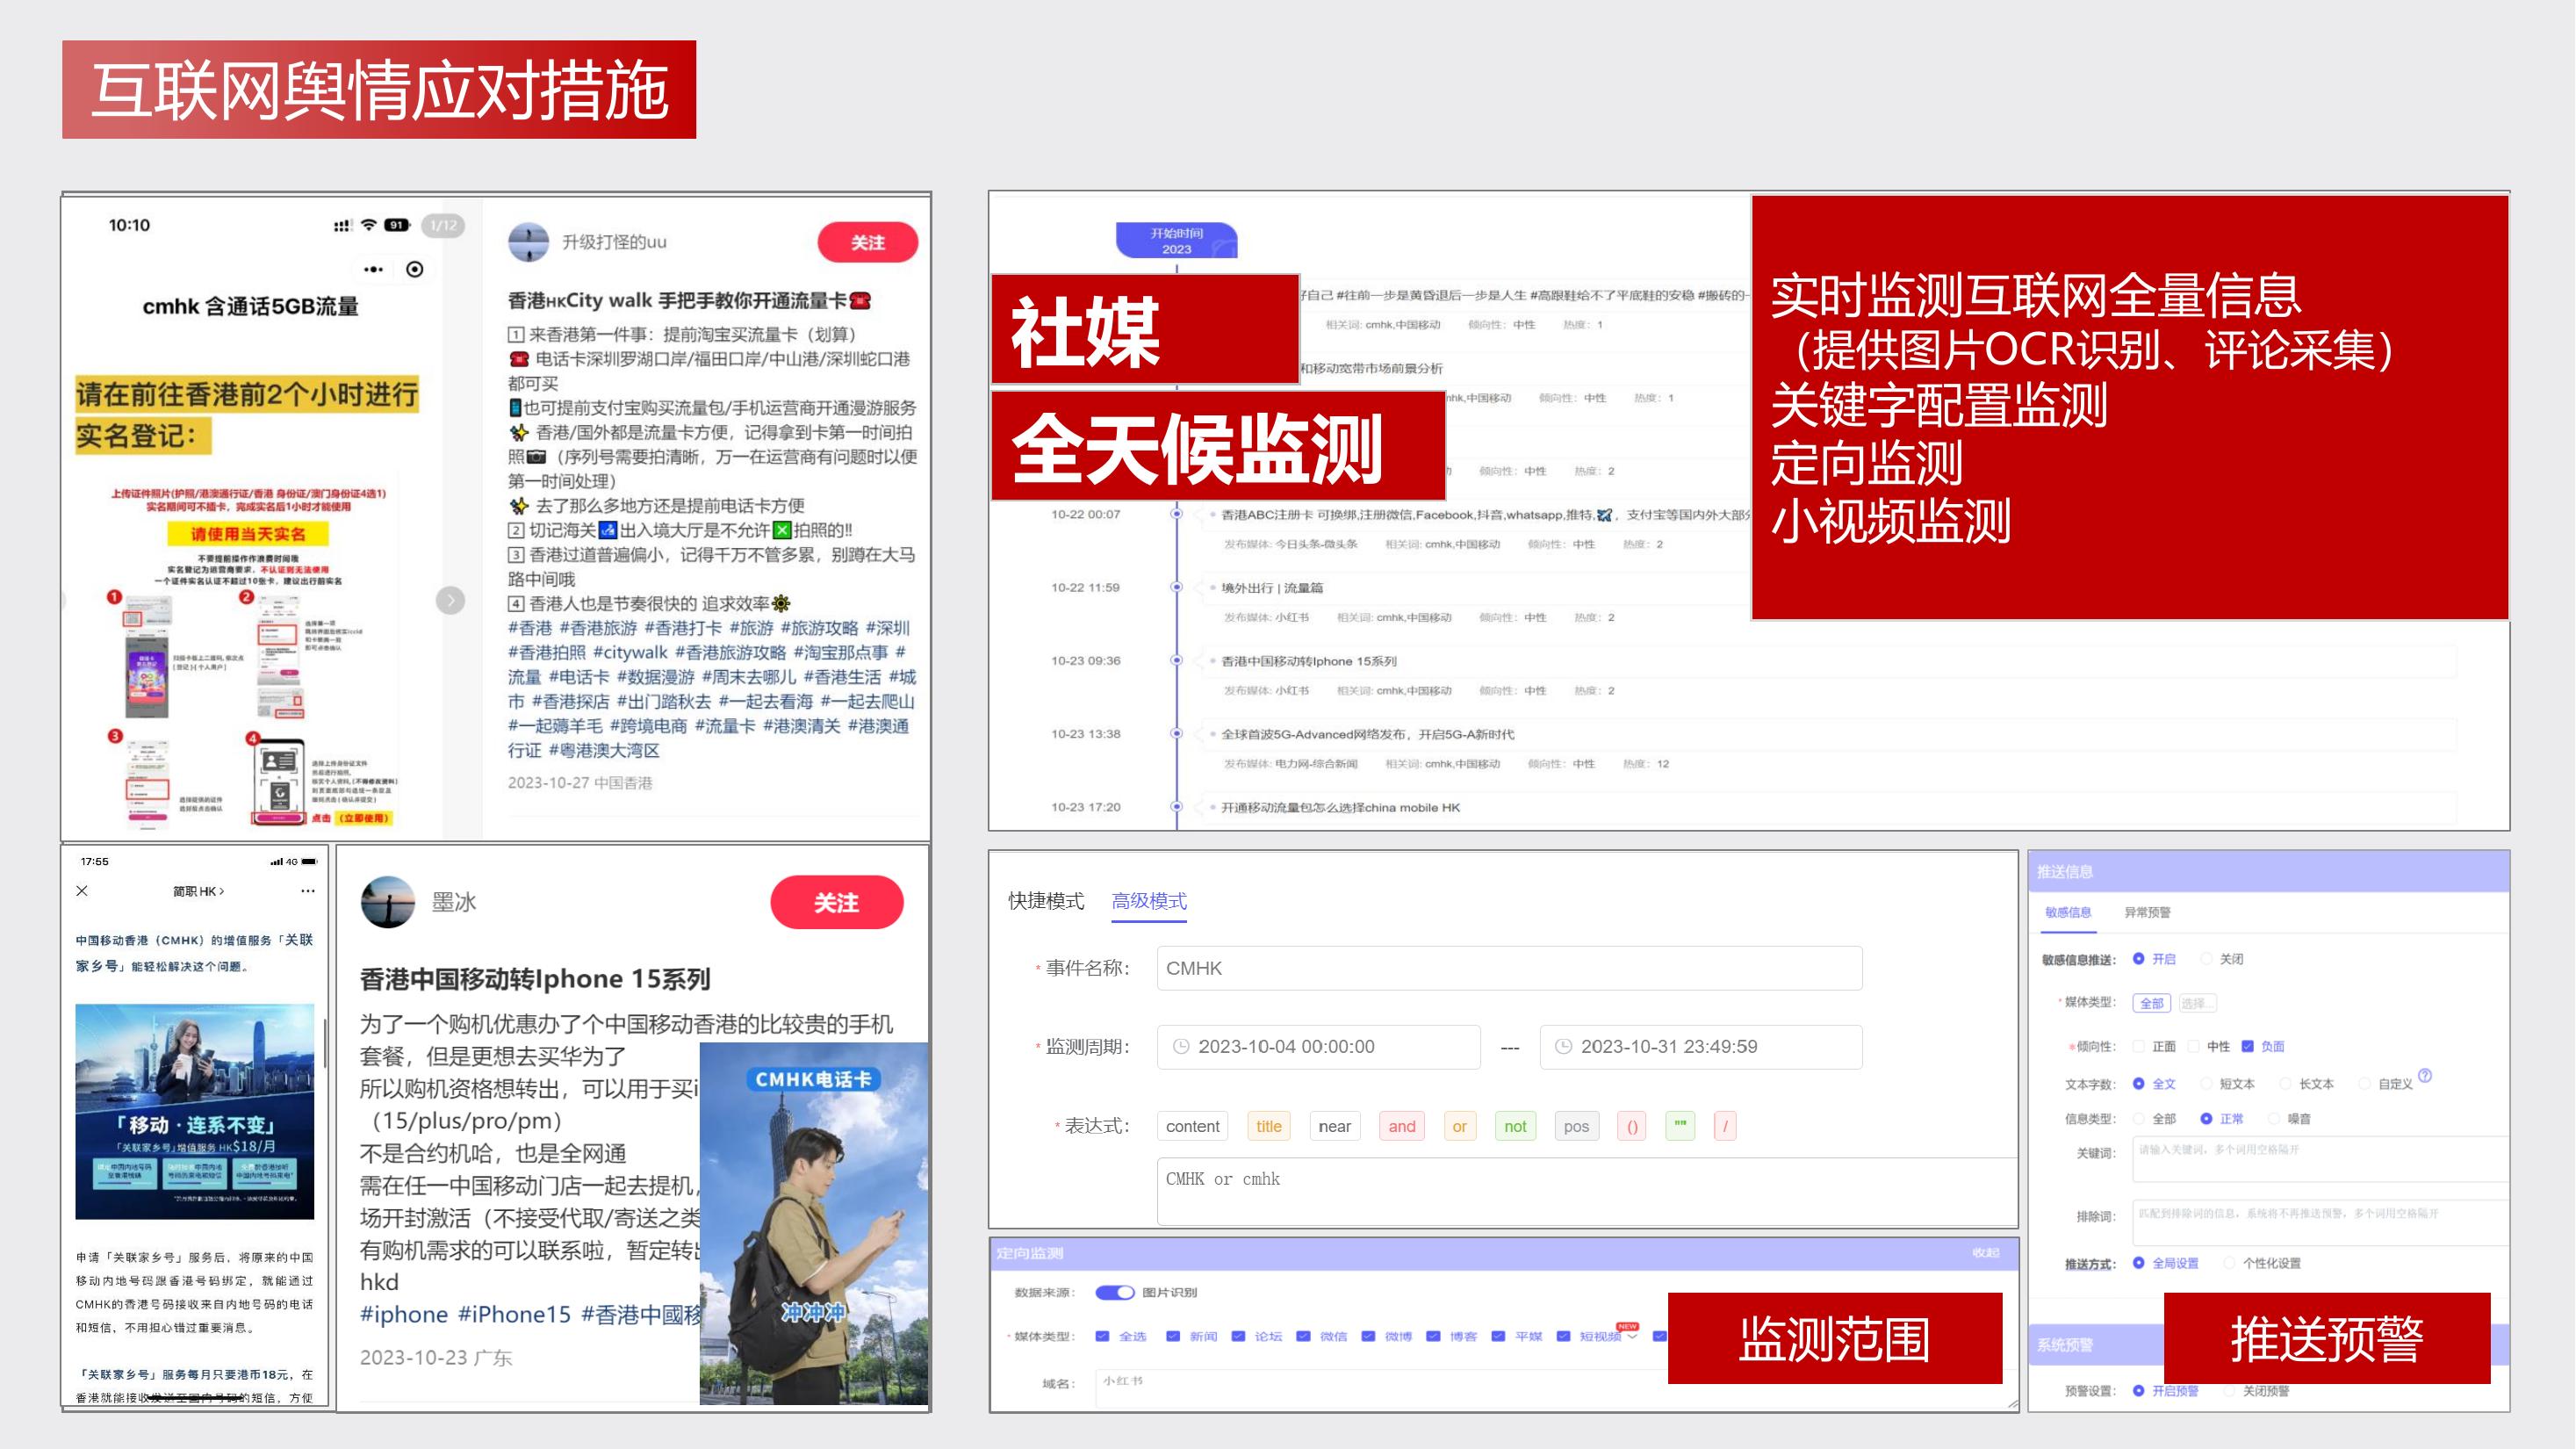Insert the or expression operator
This screenshot has width=2576, height=1449.
pos(1459,1126)
